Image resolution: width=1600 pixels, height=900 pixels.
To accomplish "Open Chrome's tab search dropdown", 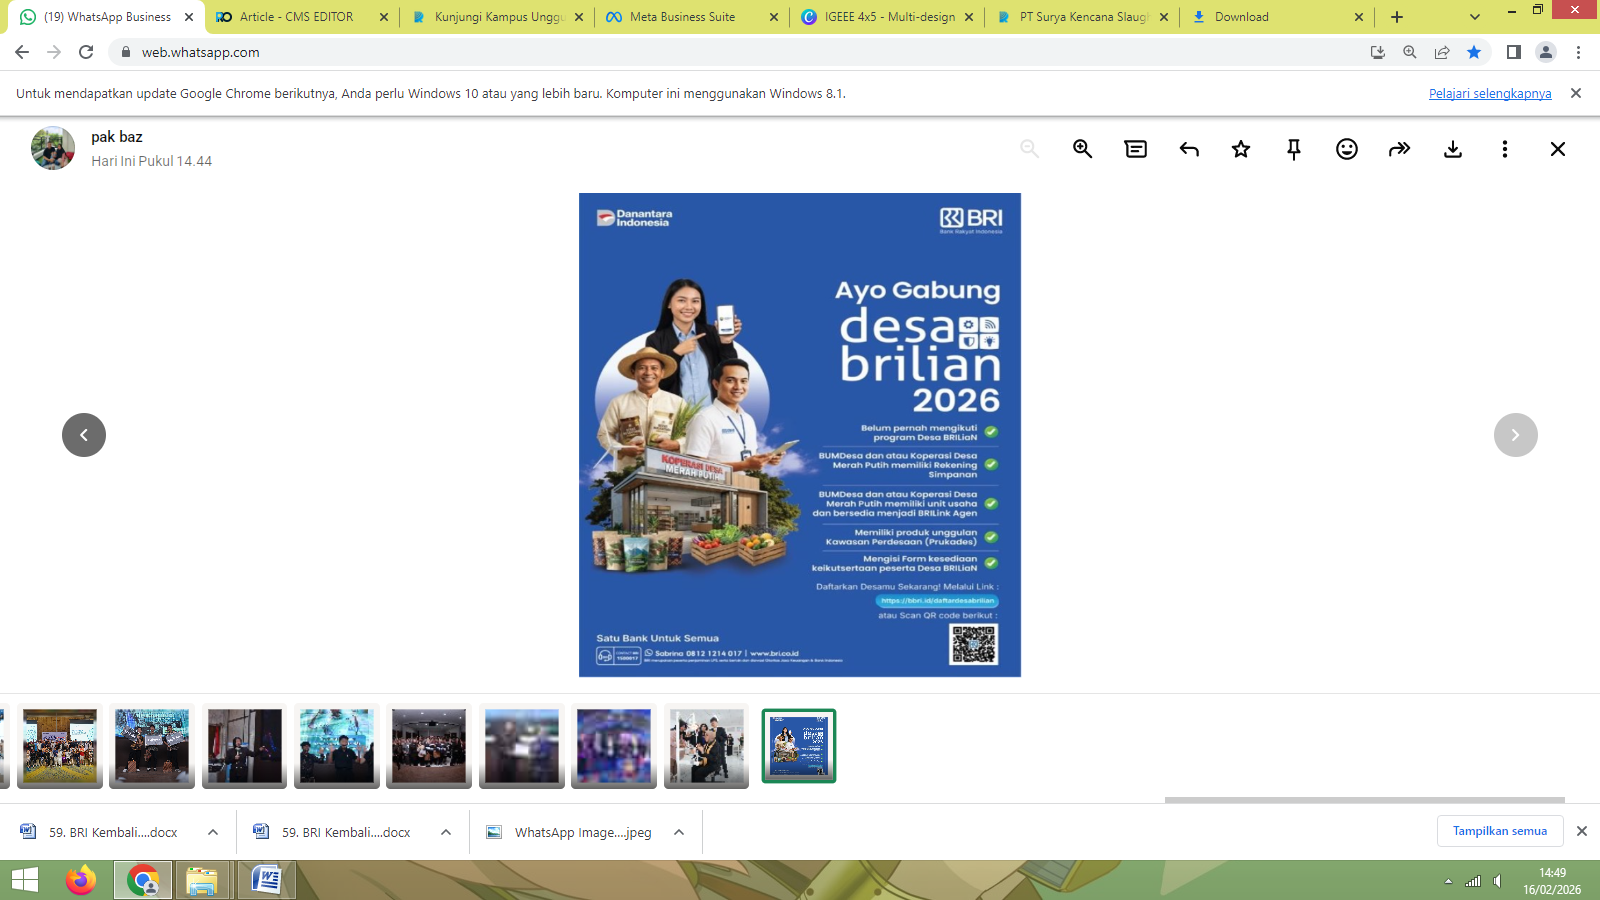I will click(x=1475, y=17).
